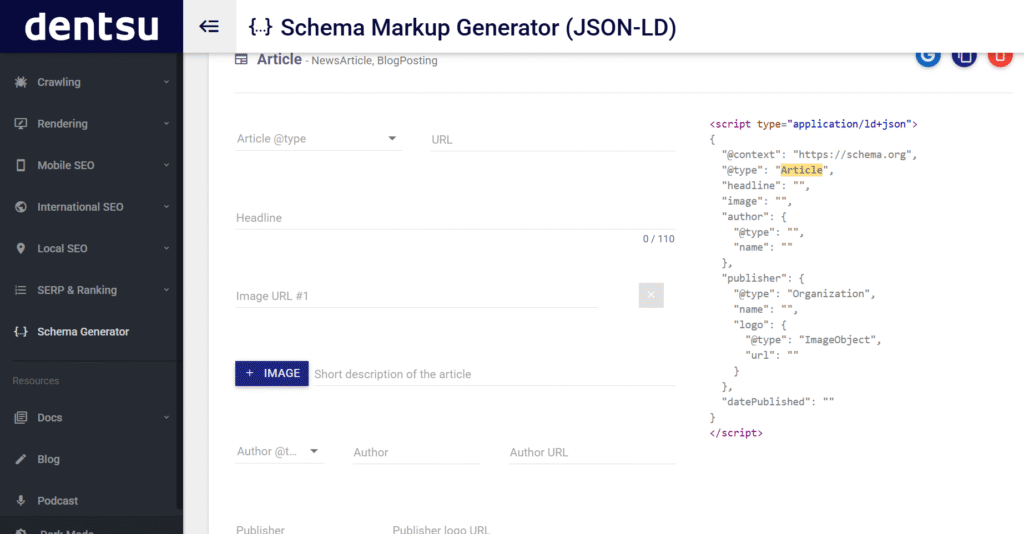
Task: Focus the Author URL field
Action: coord(592,452)
